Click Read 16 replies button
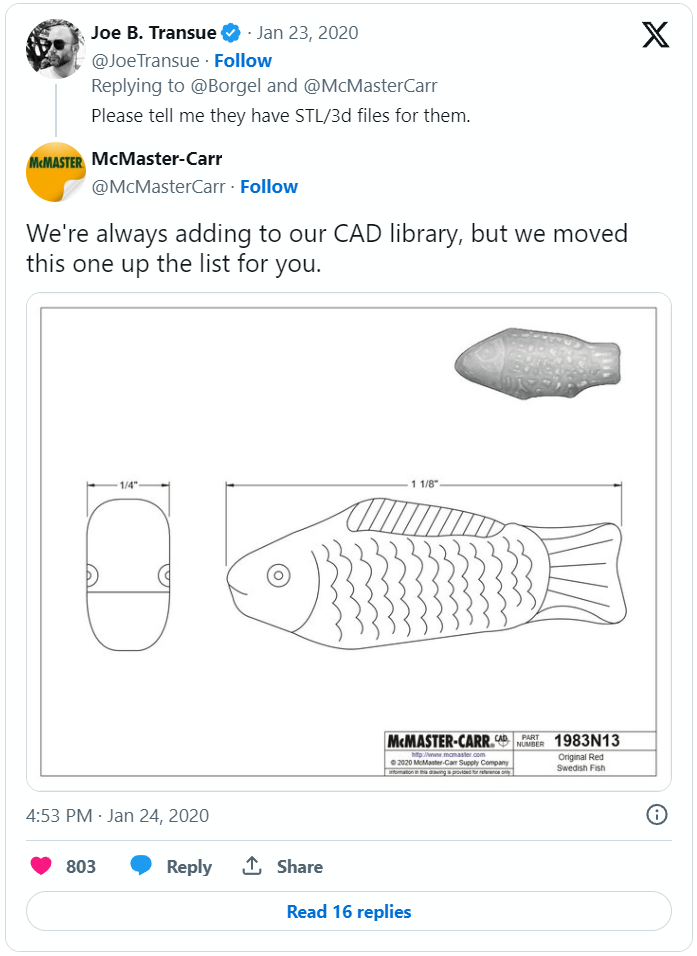Image resolution: width=697 pixels, height=956 pixels. tap(349, 911)
